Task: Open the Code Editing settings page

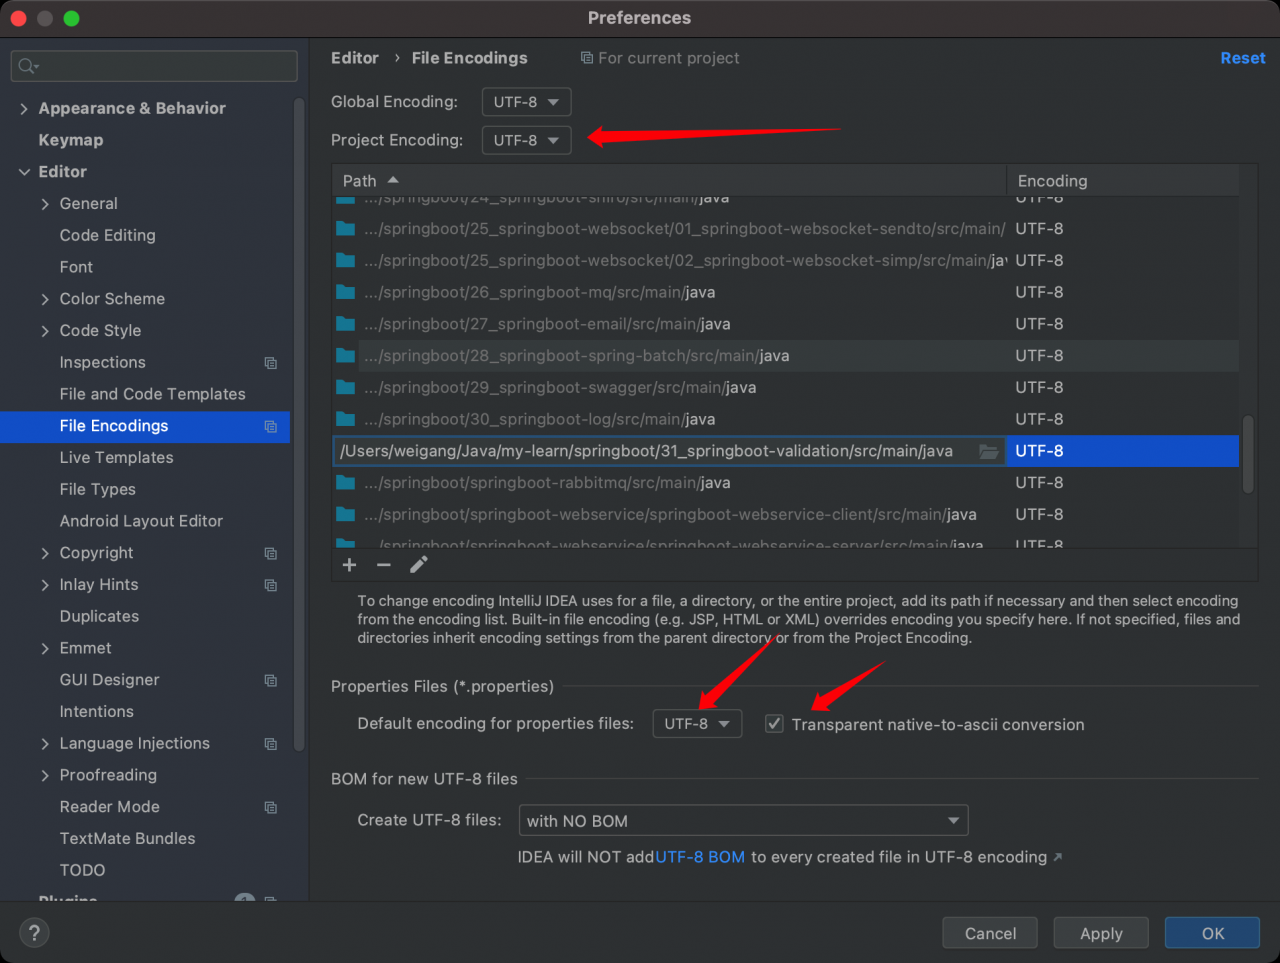Action: (x=107, y=235)
